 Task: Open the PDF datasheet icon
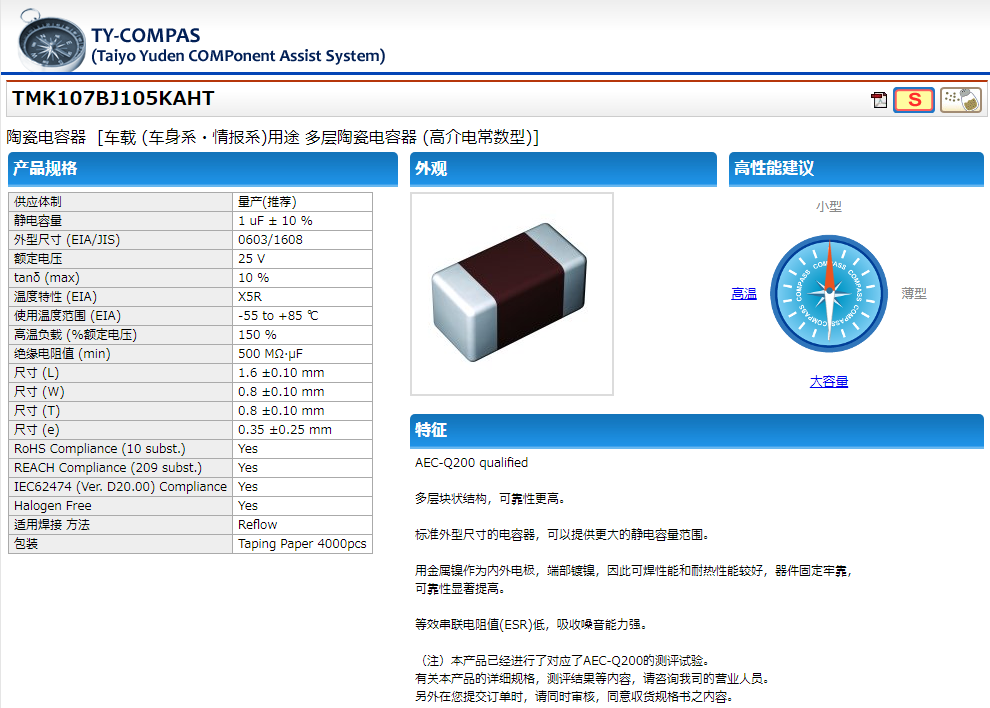click(879, 100)
